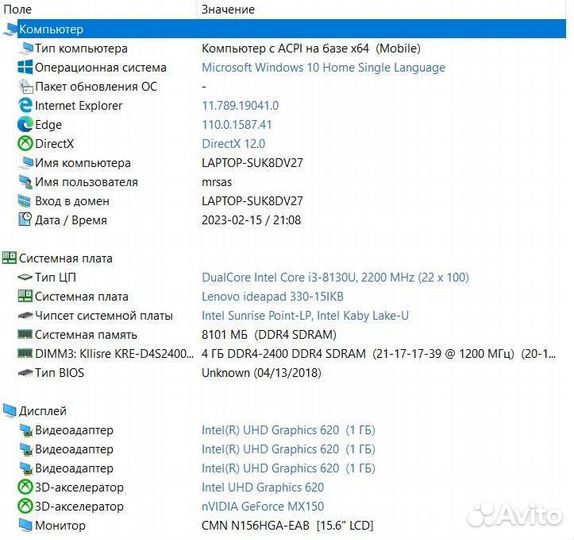574x540 pixels.
Task: Select the Чипсет системной платы field label
Action: coord(104,316)
